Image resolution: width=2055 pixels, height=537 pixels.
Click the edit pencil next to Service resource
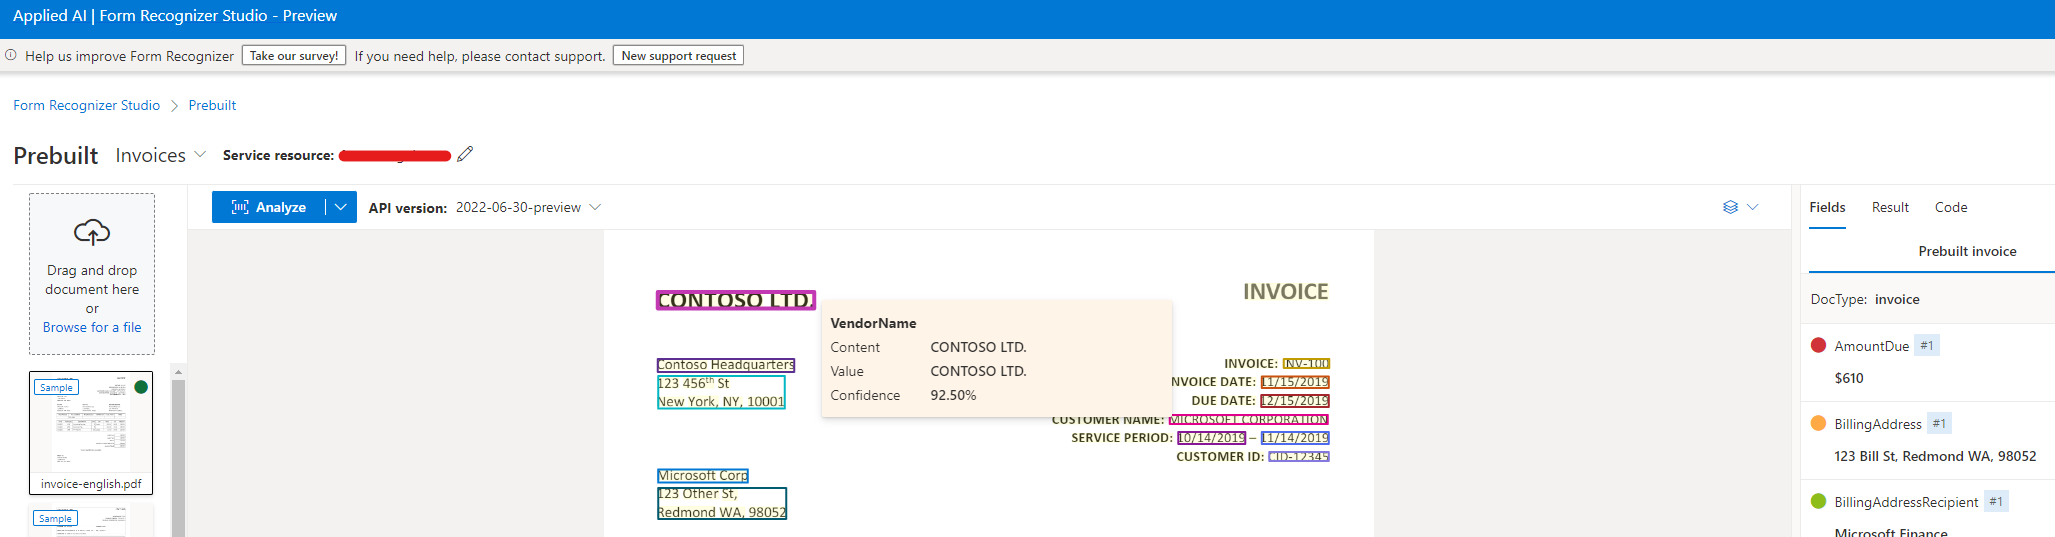[465, 154]
